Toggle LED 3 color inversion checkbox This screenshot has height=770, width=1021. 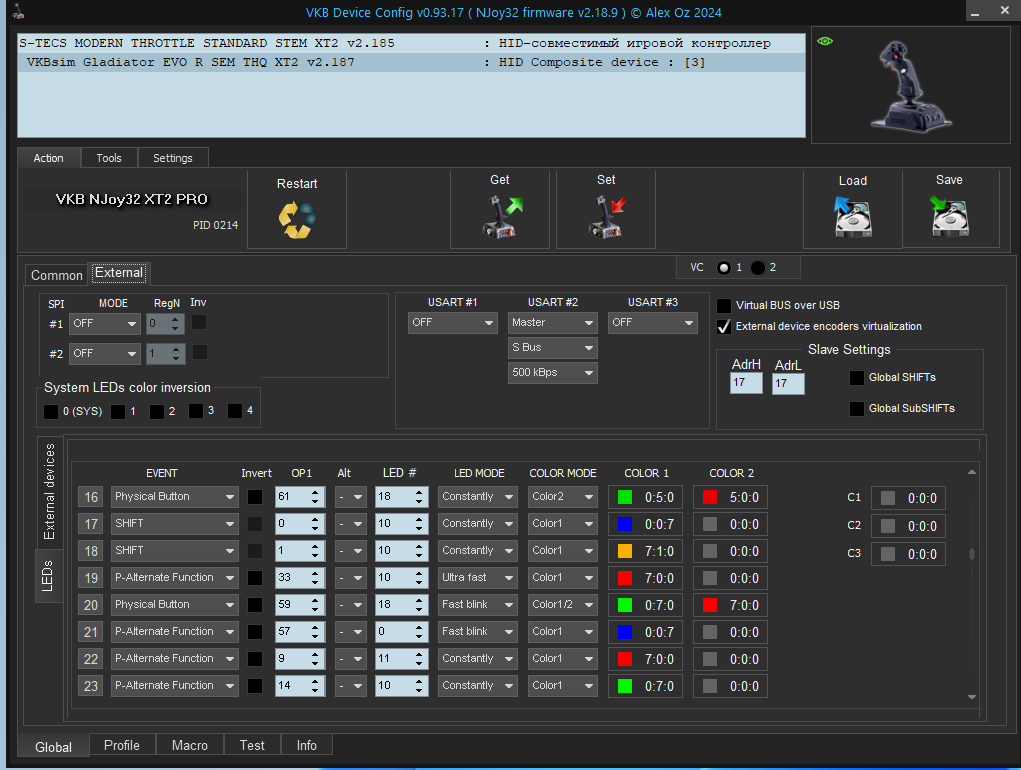coord(196,411)
